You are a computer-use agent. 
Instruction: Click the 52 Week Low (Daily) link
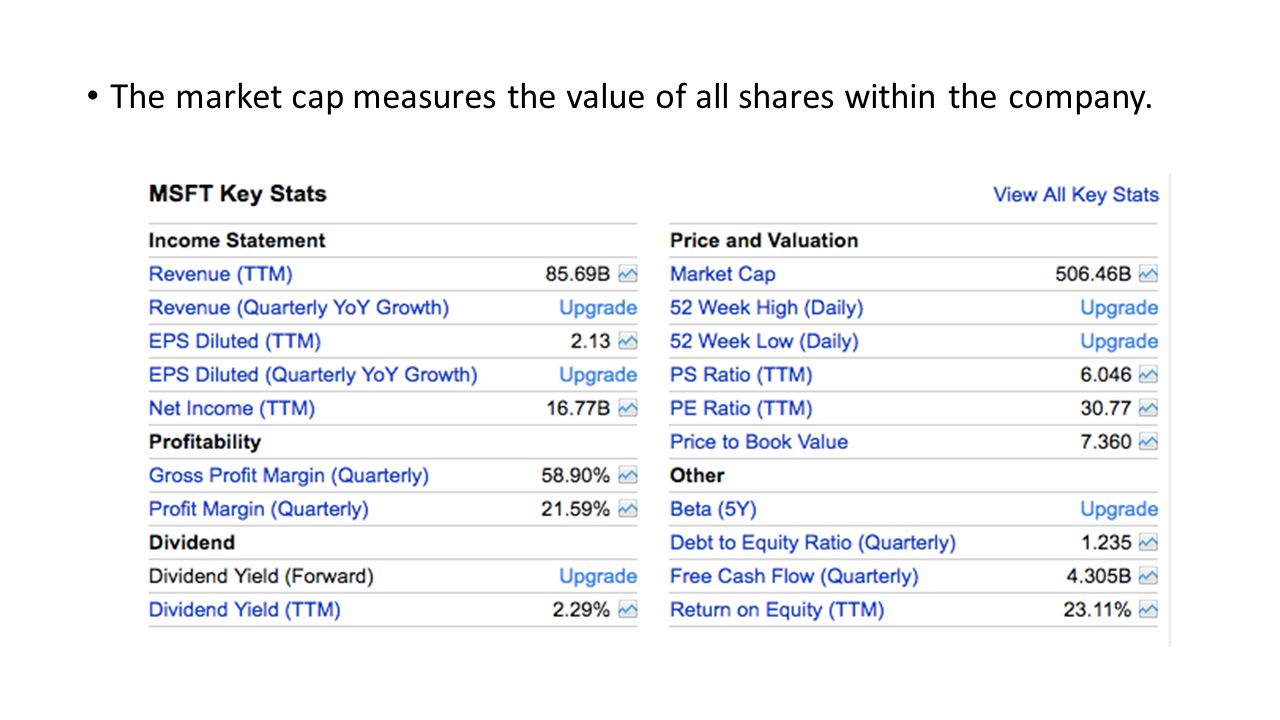tap(765, 341)
